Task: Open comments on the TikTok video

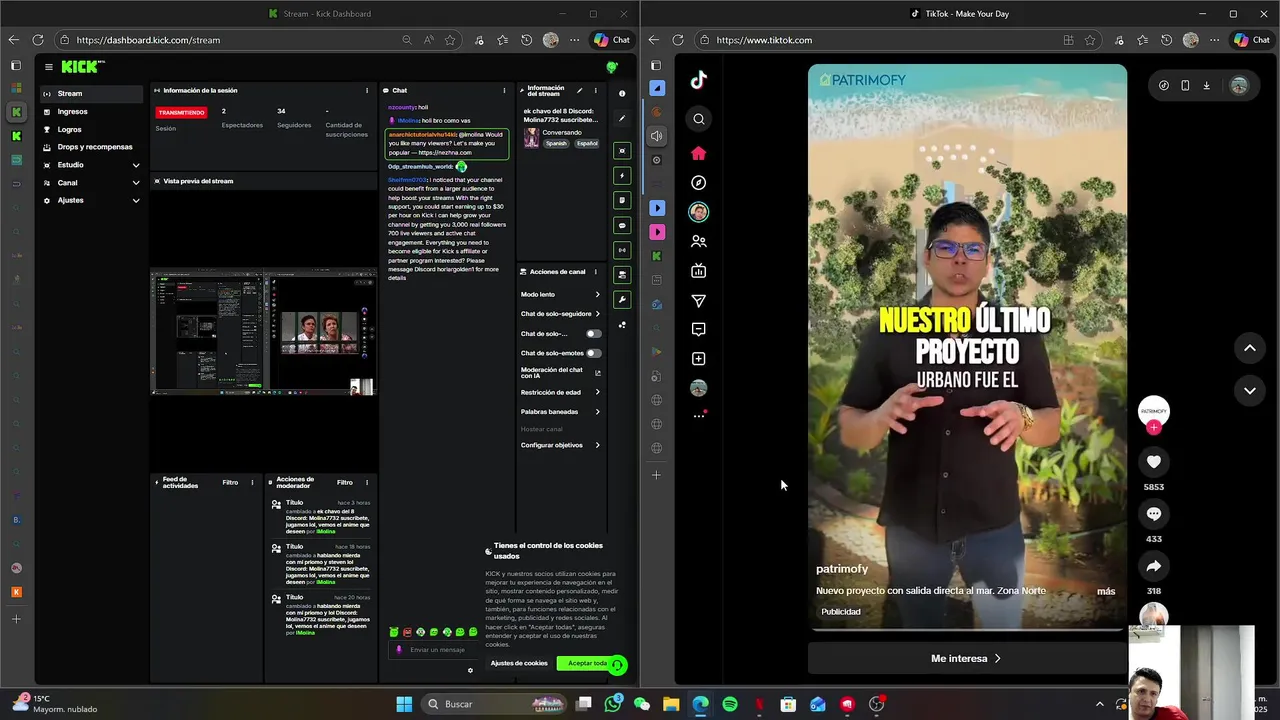Action: pos(1154,513)
